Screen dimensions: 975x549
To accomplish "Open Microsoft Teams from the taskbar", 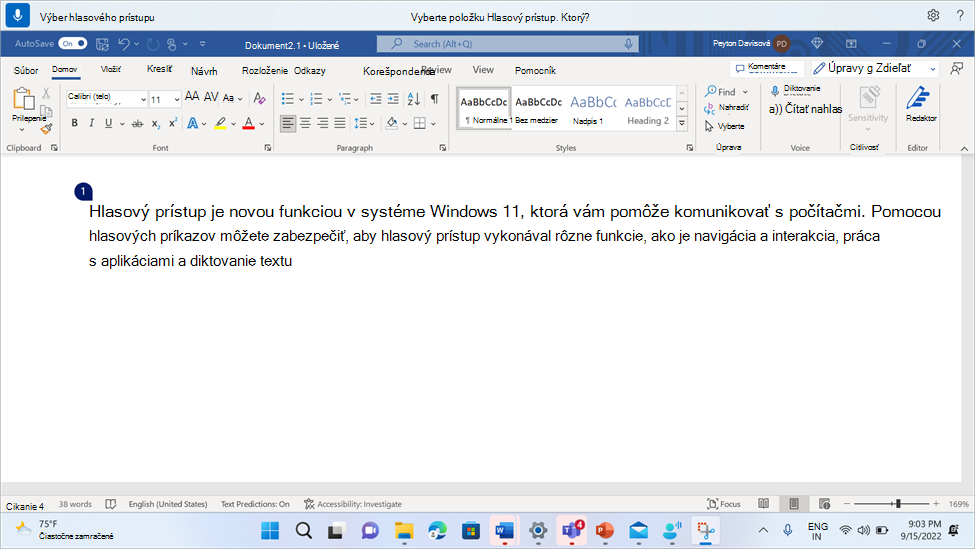I will tap(571, 530).
